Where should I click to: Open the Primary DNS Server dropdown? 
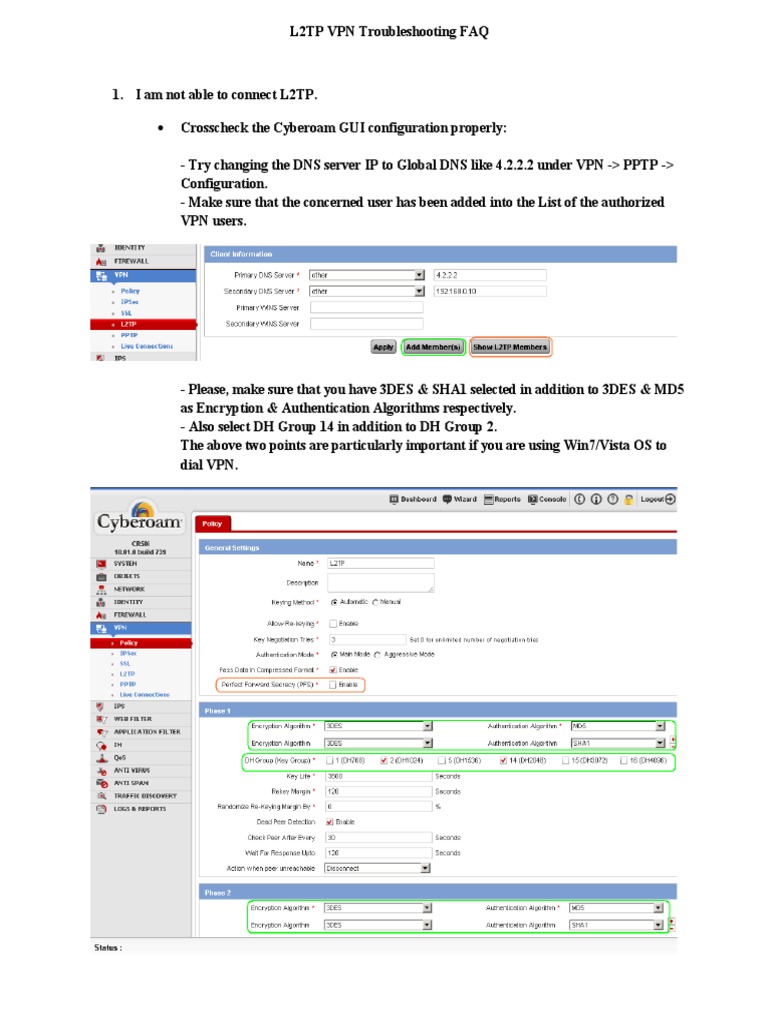[367, 275]
